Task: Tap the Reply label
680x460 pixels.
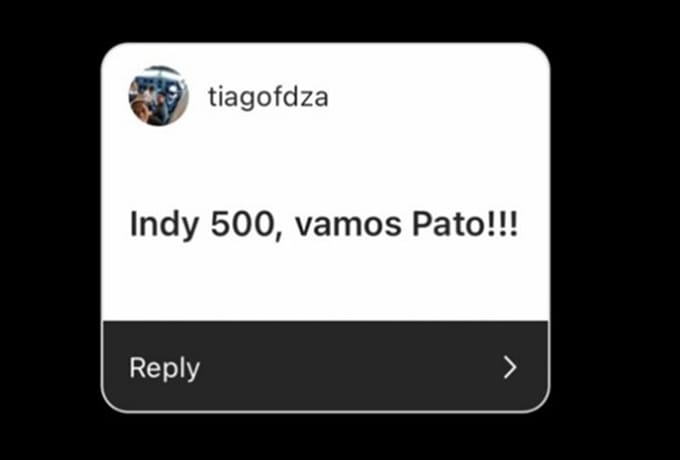Action: tap(165, 368)
